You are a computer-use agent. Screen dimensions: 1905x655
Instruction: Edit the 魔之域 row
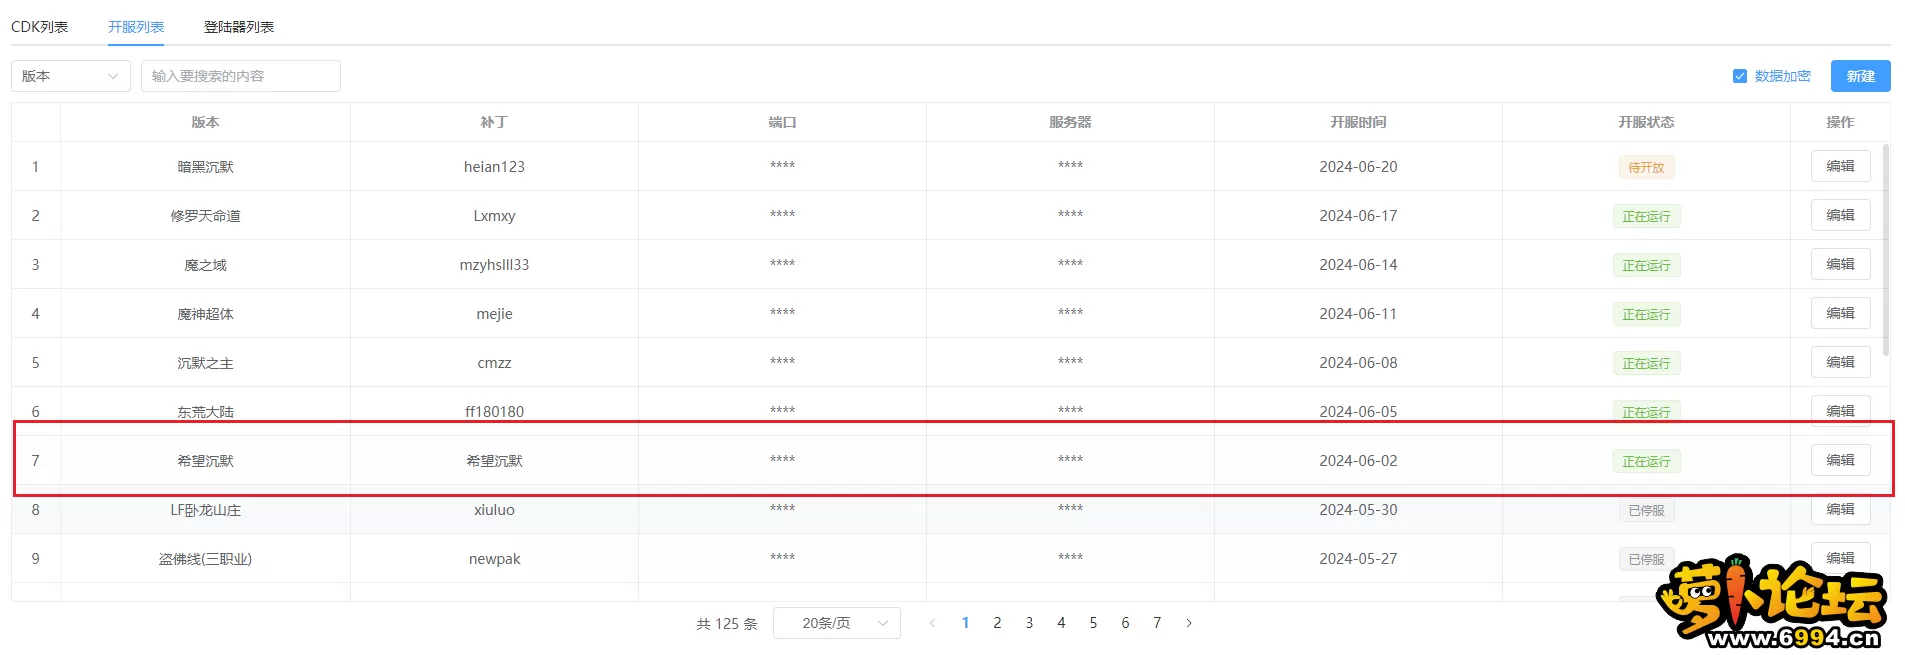click(1840, 264)
